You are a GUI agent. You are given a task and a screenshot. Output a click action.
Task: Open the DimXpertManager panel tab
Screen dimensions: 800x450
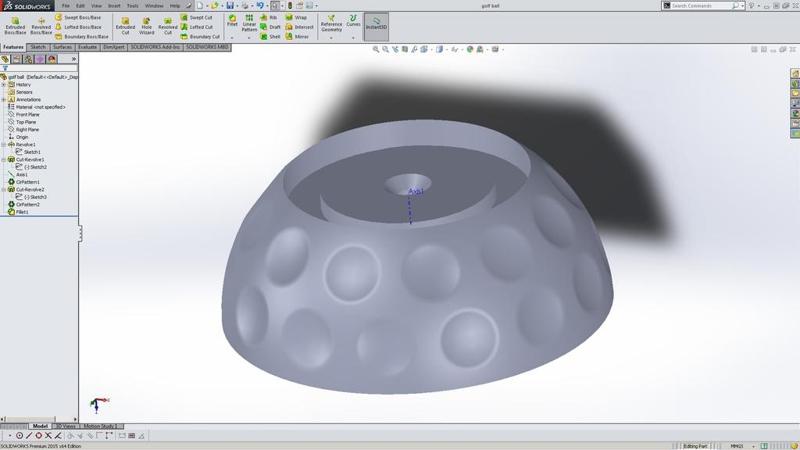(40, 59)
